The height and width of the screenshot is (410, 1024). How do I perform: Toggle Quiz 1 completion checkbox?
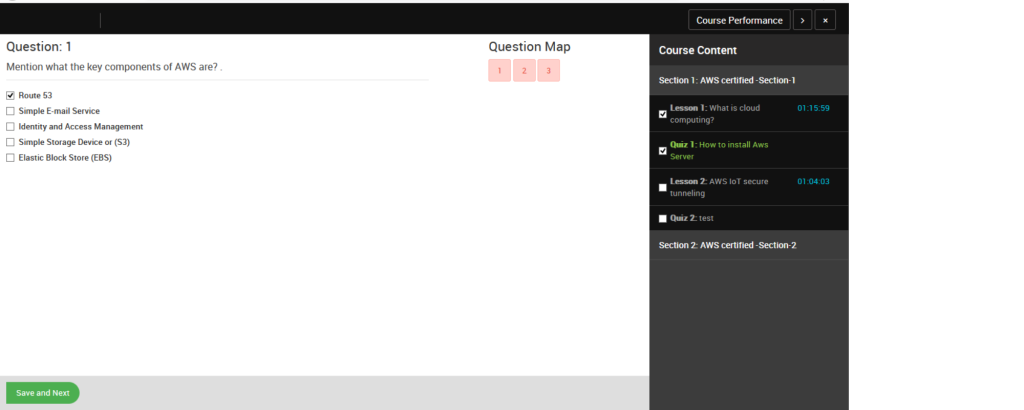(663, 151)
